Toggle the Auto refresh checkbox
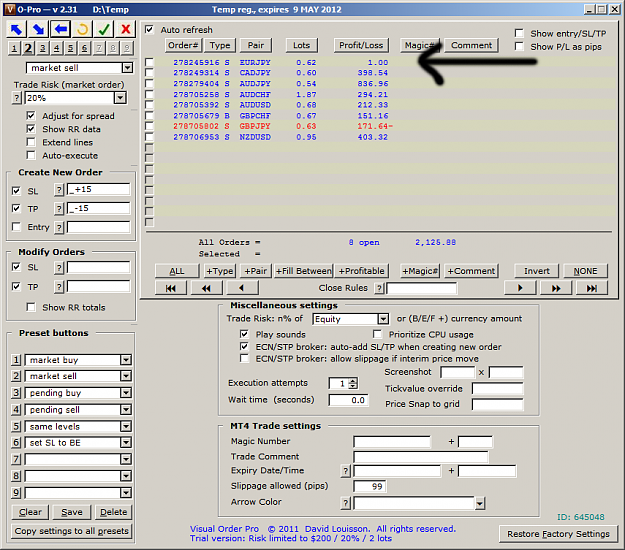 (x=149, y=29)
